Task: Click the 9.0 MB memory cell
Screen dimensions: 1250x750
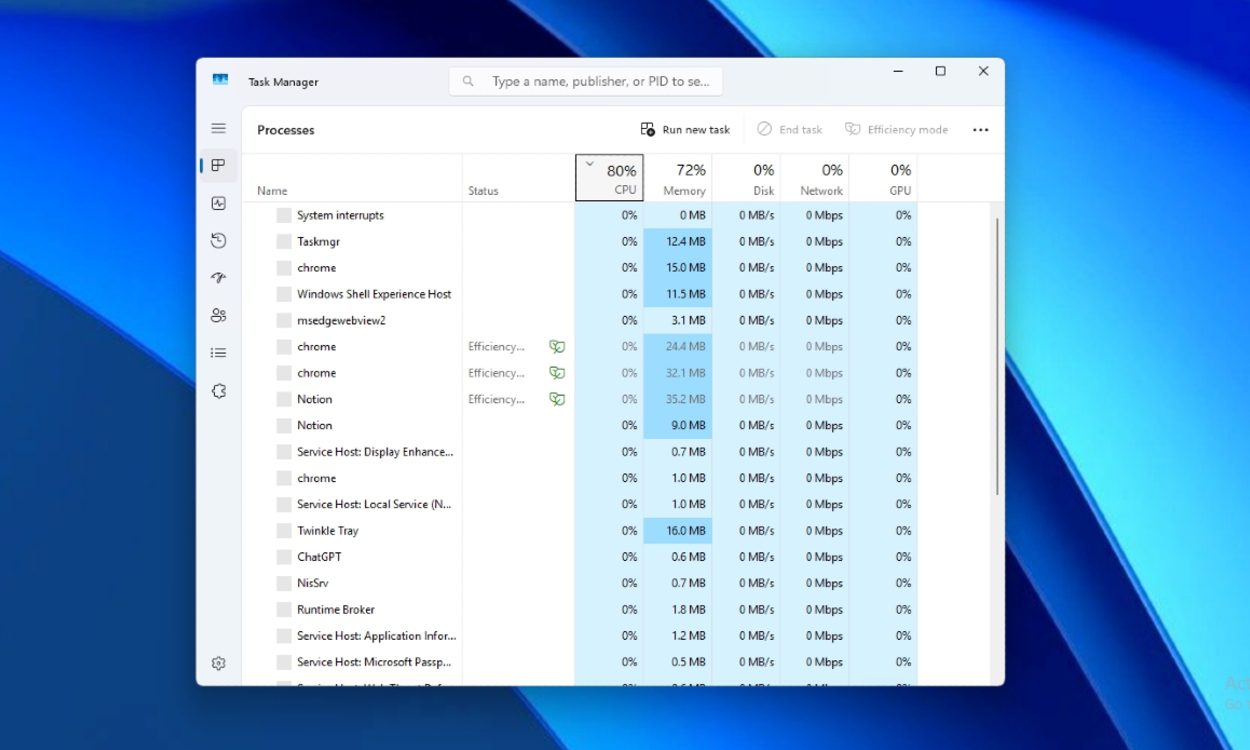Action: [678, 425]
